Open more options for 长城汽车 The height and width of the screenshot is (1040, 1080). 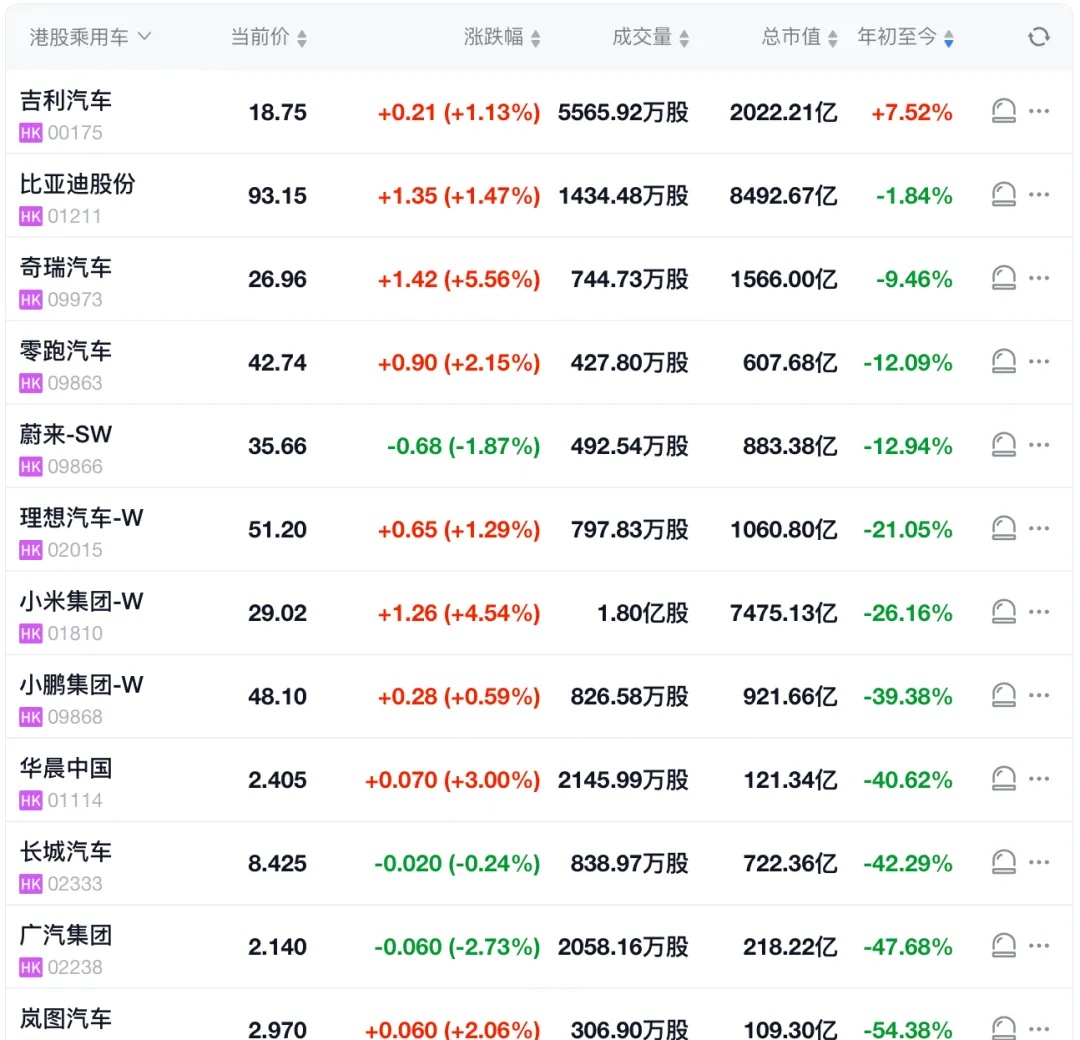[x=1039, y=862]
